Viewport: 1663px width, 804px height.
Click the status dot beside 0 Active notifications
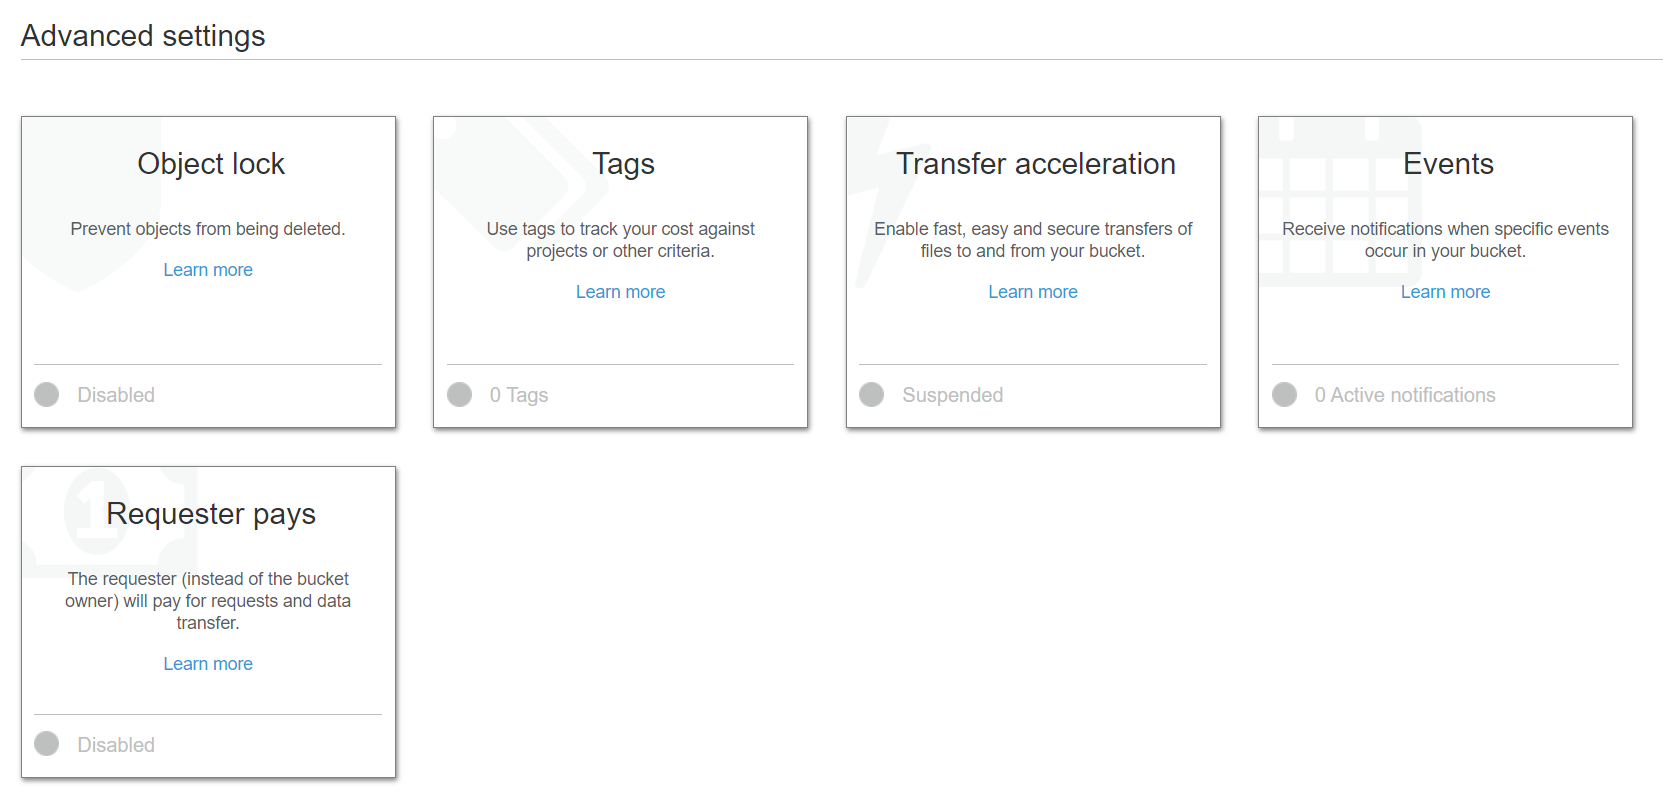[x=1285, y=395]
